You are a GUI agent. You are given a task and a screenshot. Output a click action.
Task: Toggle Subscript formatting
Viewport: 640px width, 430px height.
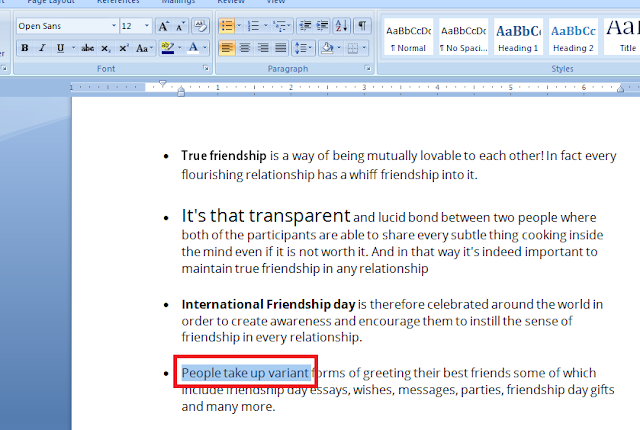[x=106, y=48]
